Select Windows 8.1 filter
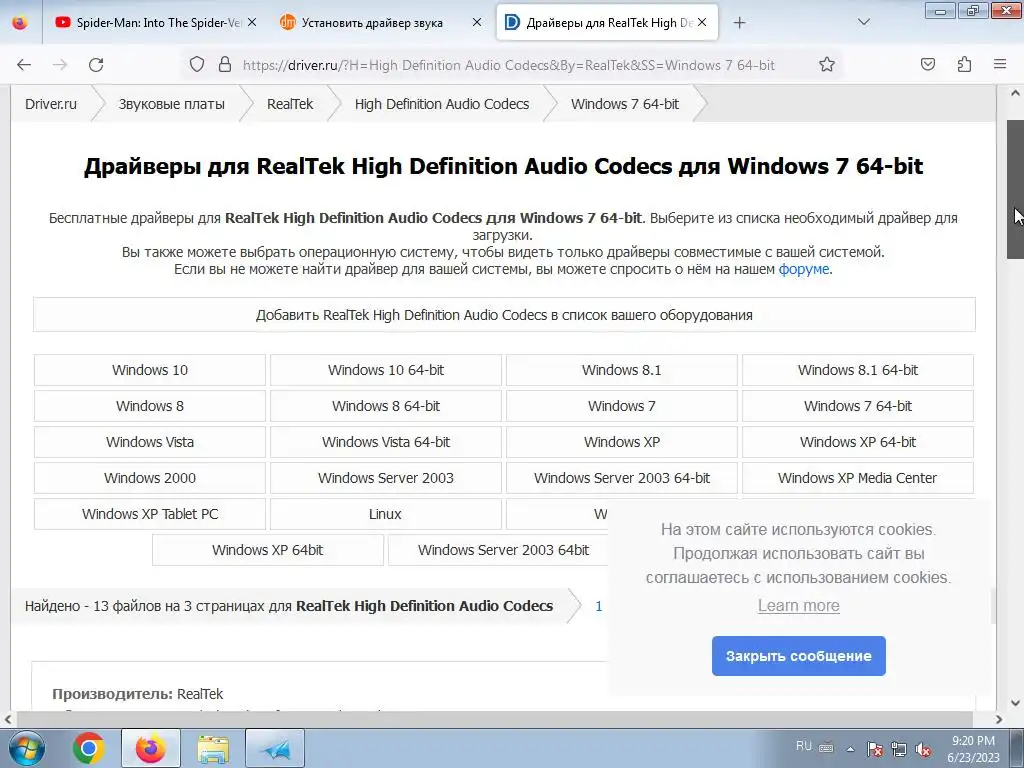The height and width of the screenshot is (768, 1024). coord(622,370)
